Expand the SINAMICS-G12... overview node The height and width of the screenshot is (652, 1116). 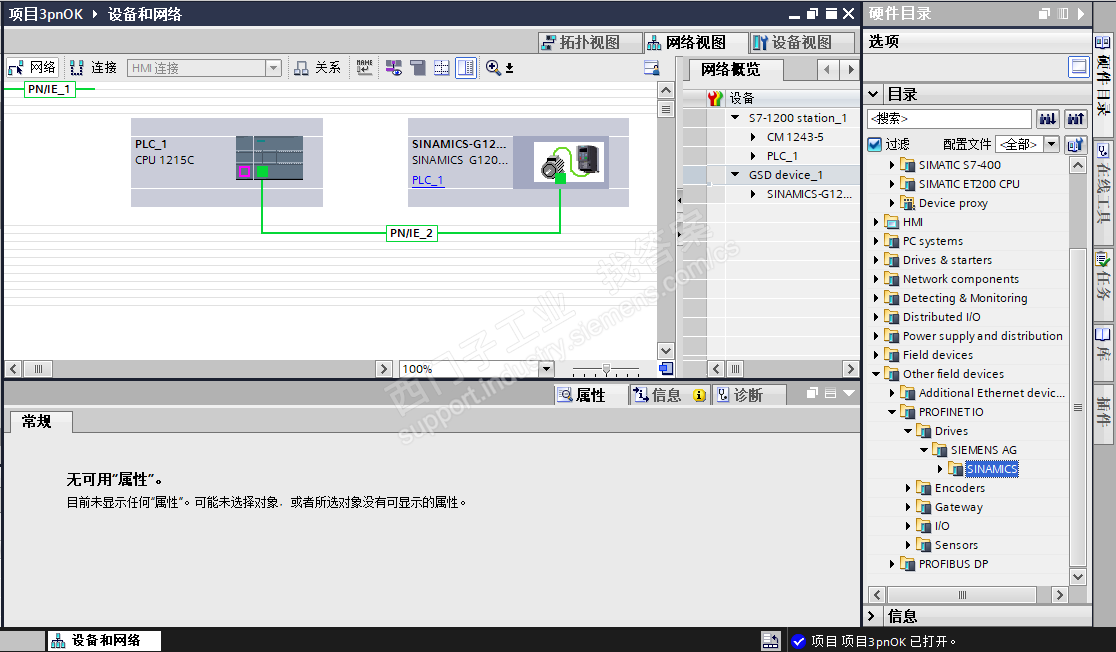[x=753, y=194]
